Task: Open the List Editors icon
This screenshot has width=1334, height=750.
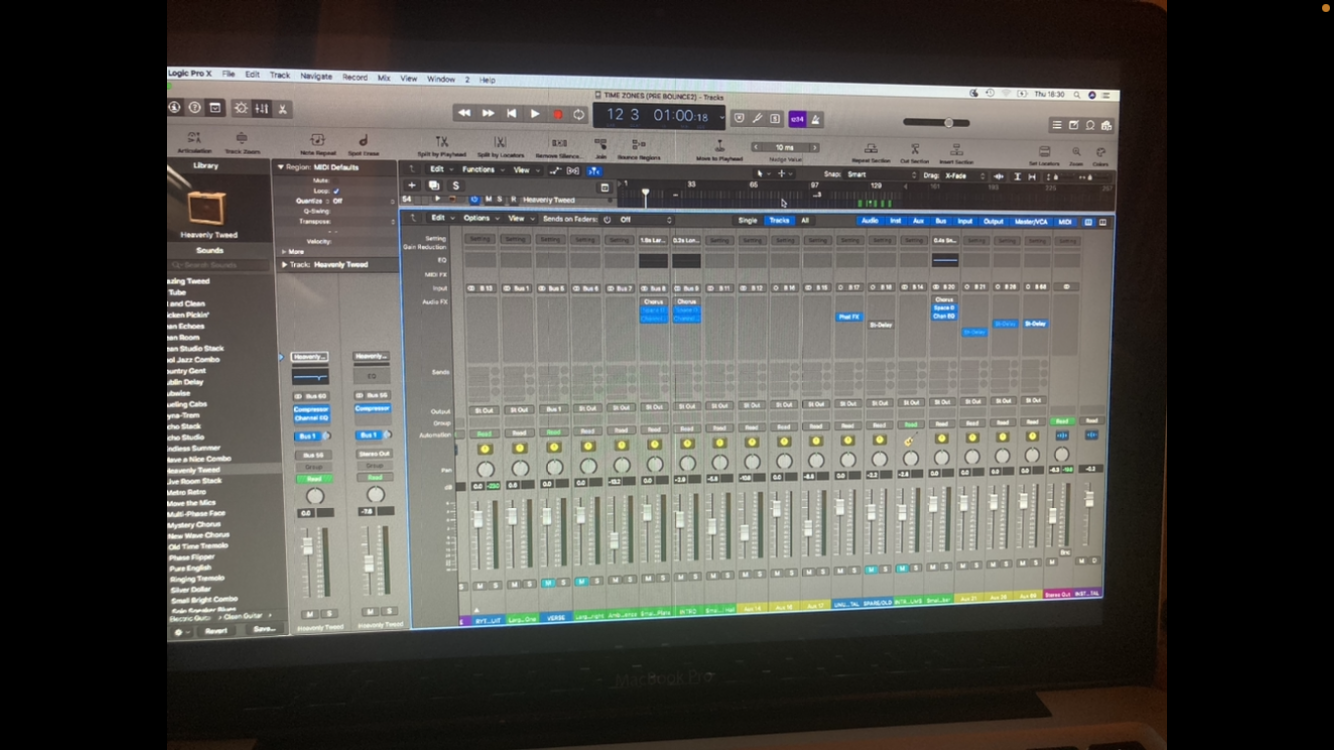Action: 1057,125
